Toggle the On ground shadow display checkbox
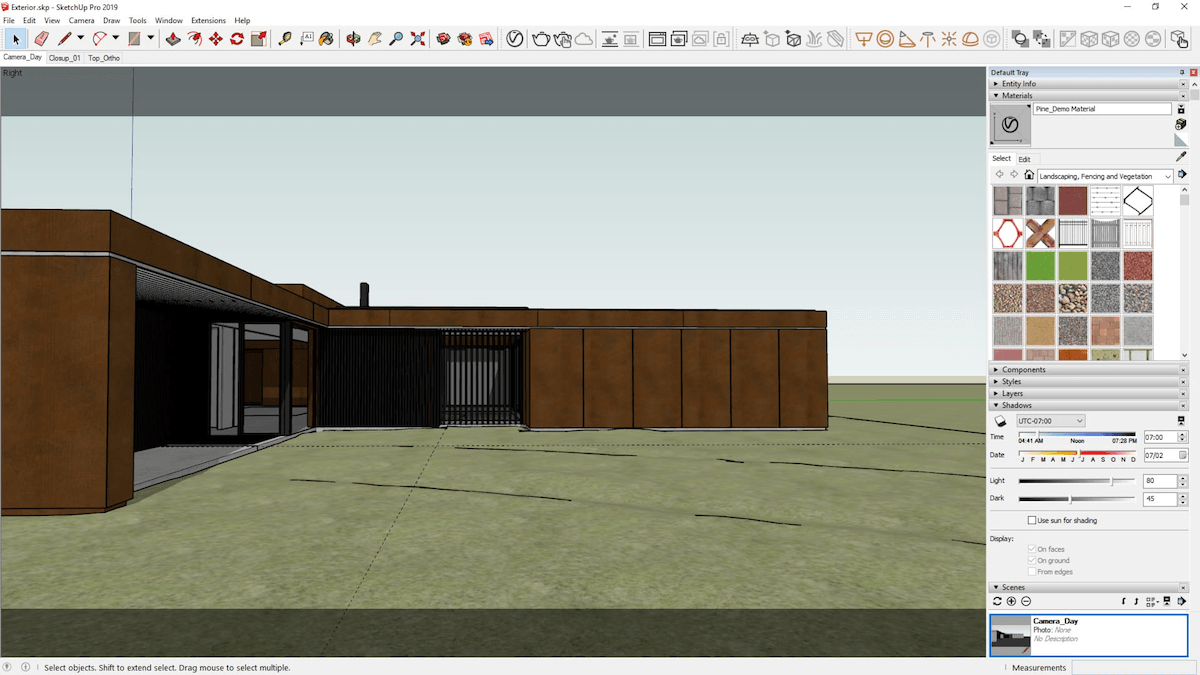Screen dimensions: 1200x675 point(1034,560)
